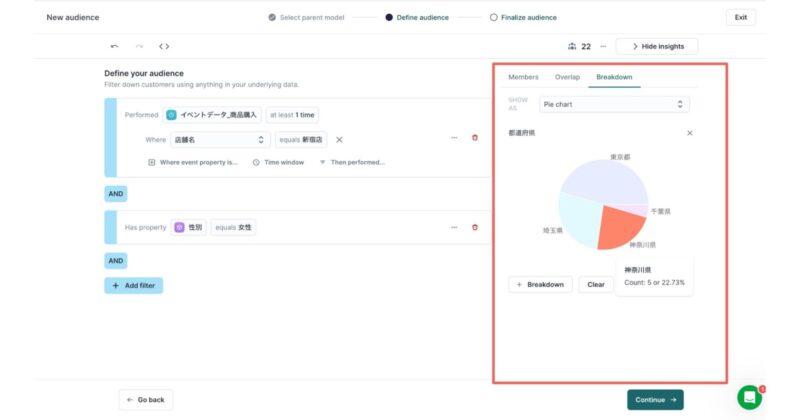Image resolution: width=800 pixels, height=420 pixels.
Task: Open the Pie chart display dropdown
Action: point(613,104)
